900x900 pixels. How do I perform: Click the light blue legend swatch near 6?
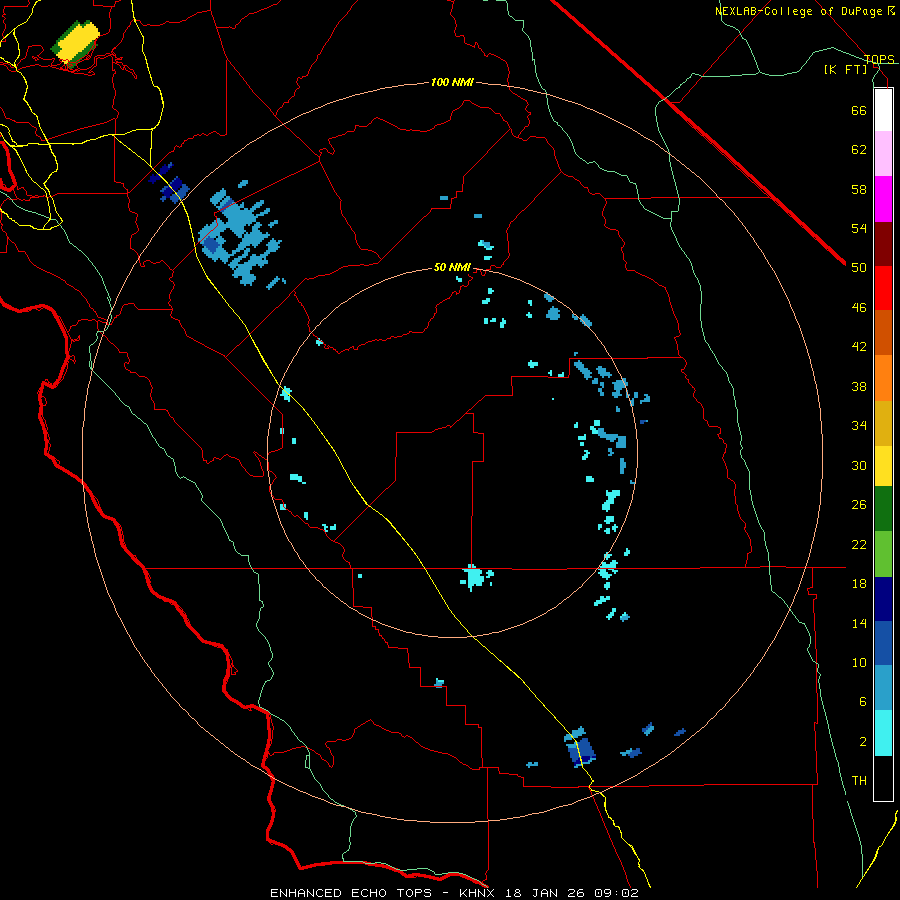coord(883,688)
